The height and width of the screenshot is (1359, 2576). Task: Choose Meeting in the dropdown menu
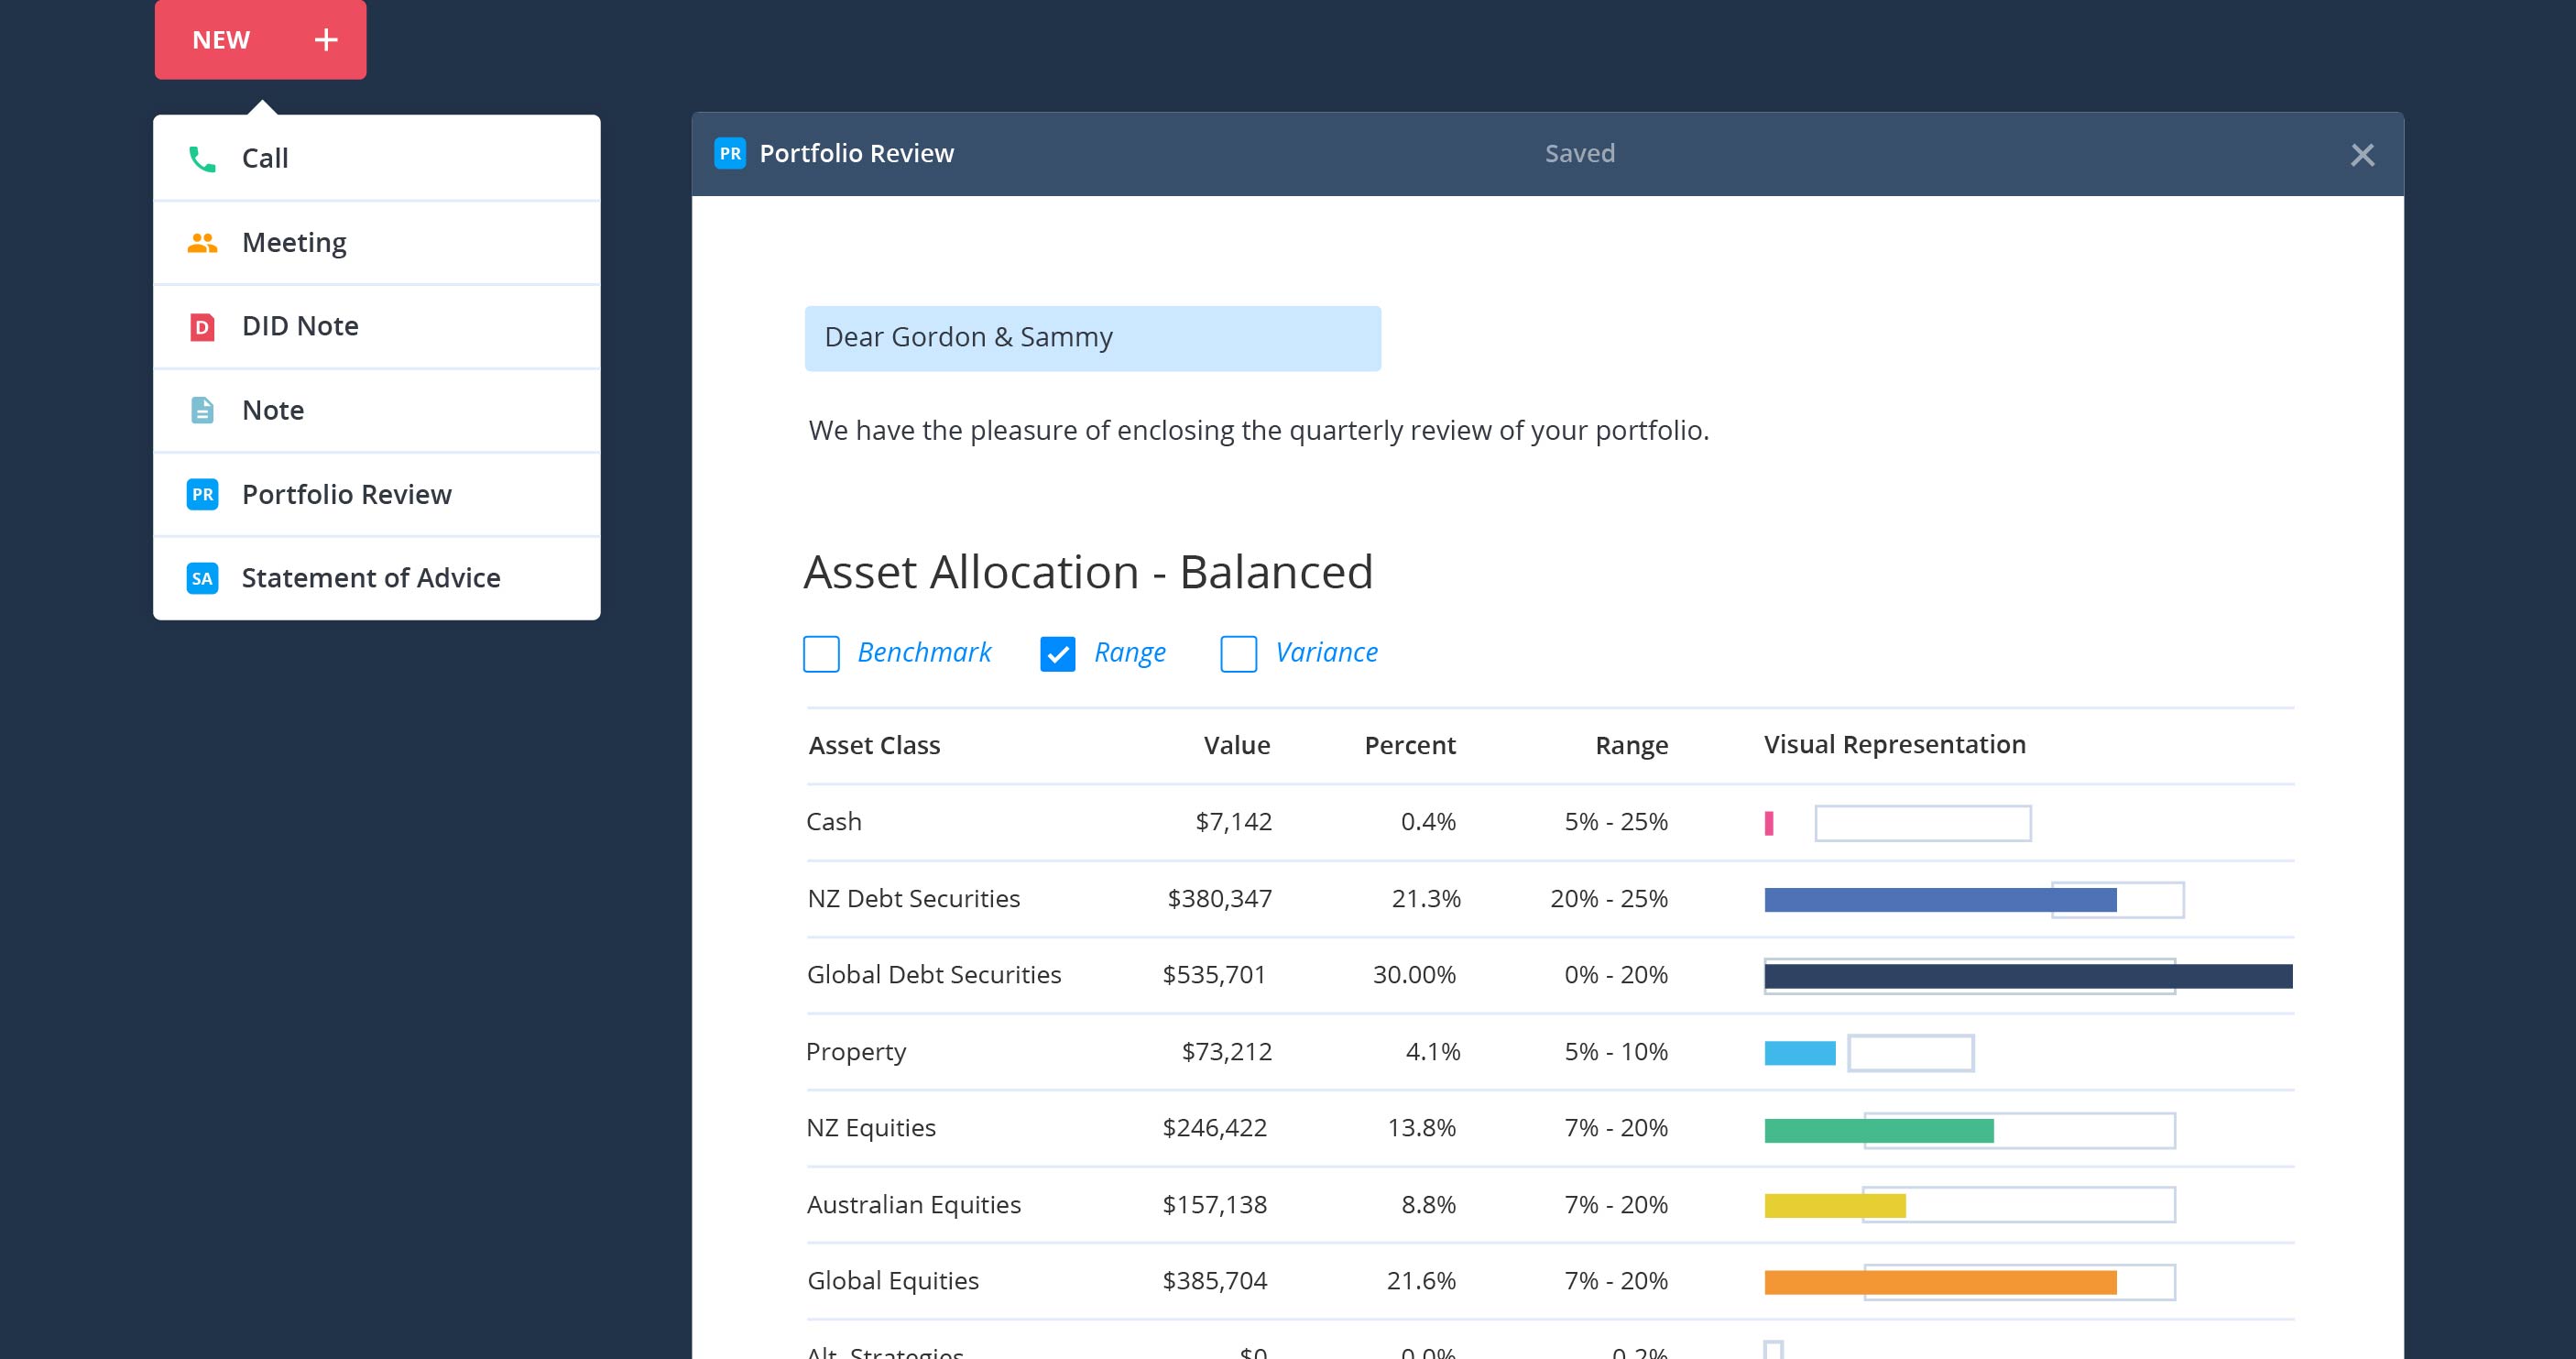tap(377, 243)
